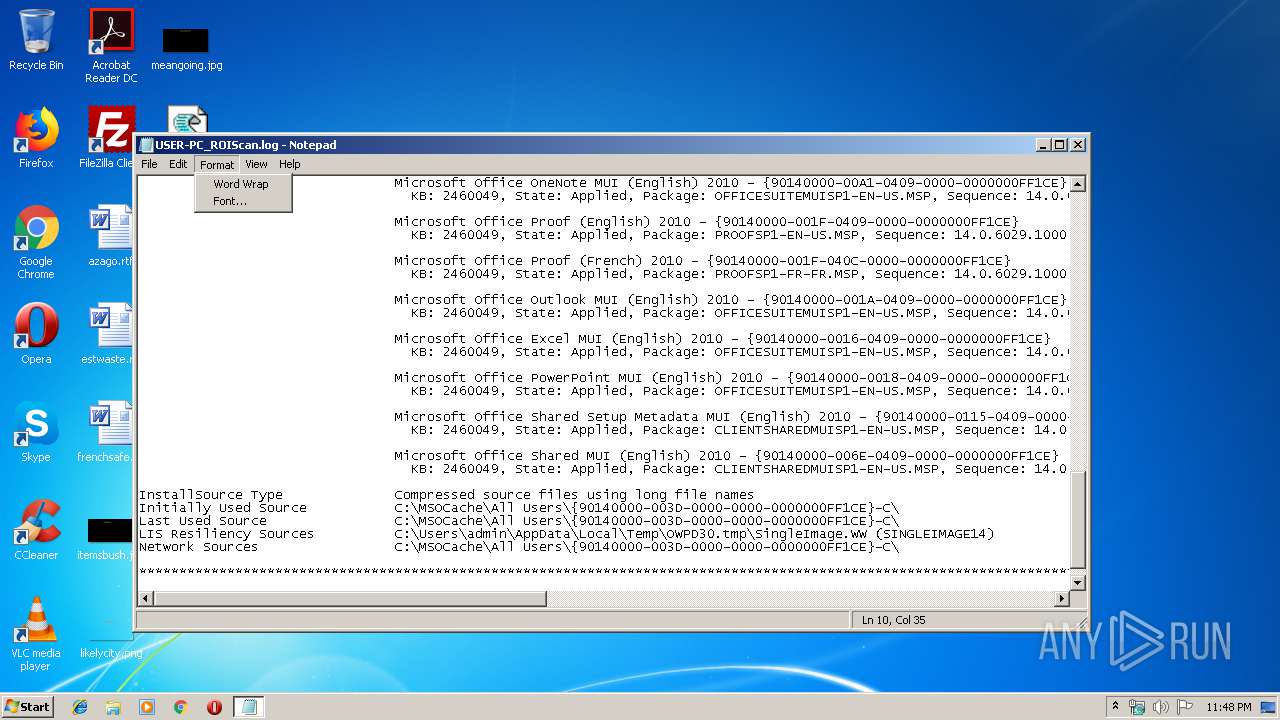
Task: Open the Chrome taskbar icon
Action: tap(181, 707)
